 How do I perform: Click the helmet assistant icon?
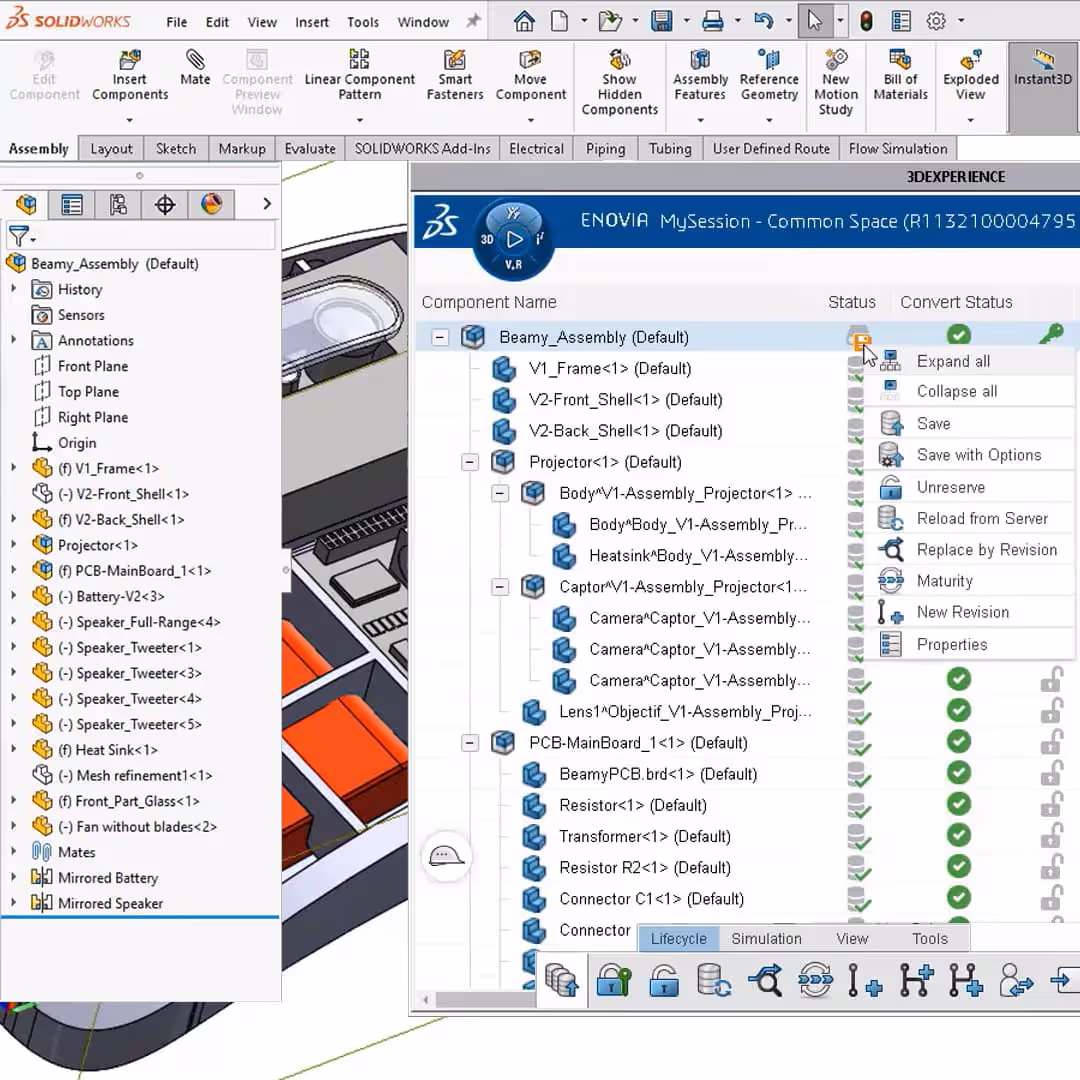pyautogui.click(x=446, y=856)
